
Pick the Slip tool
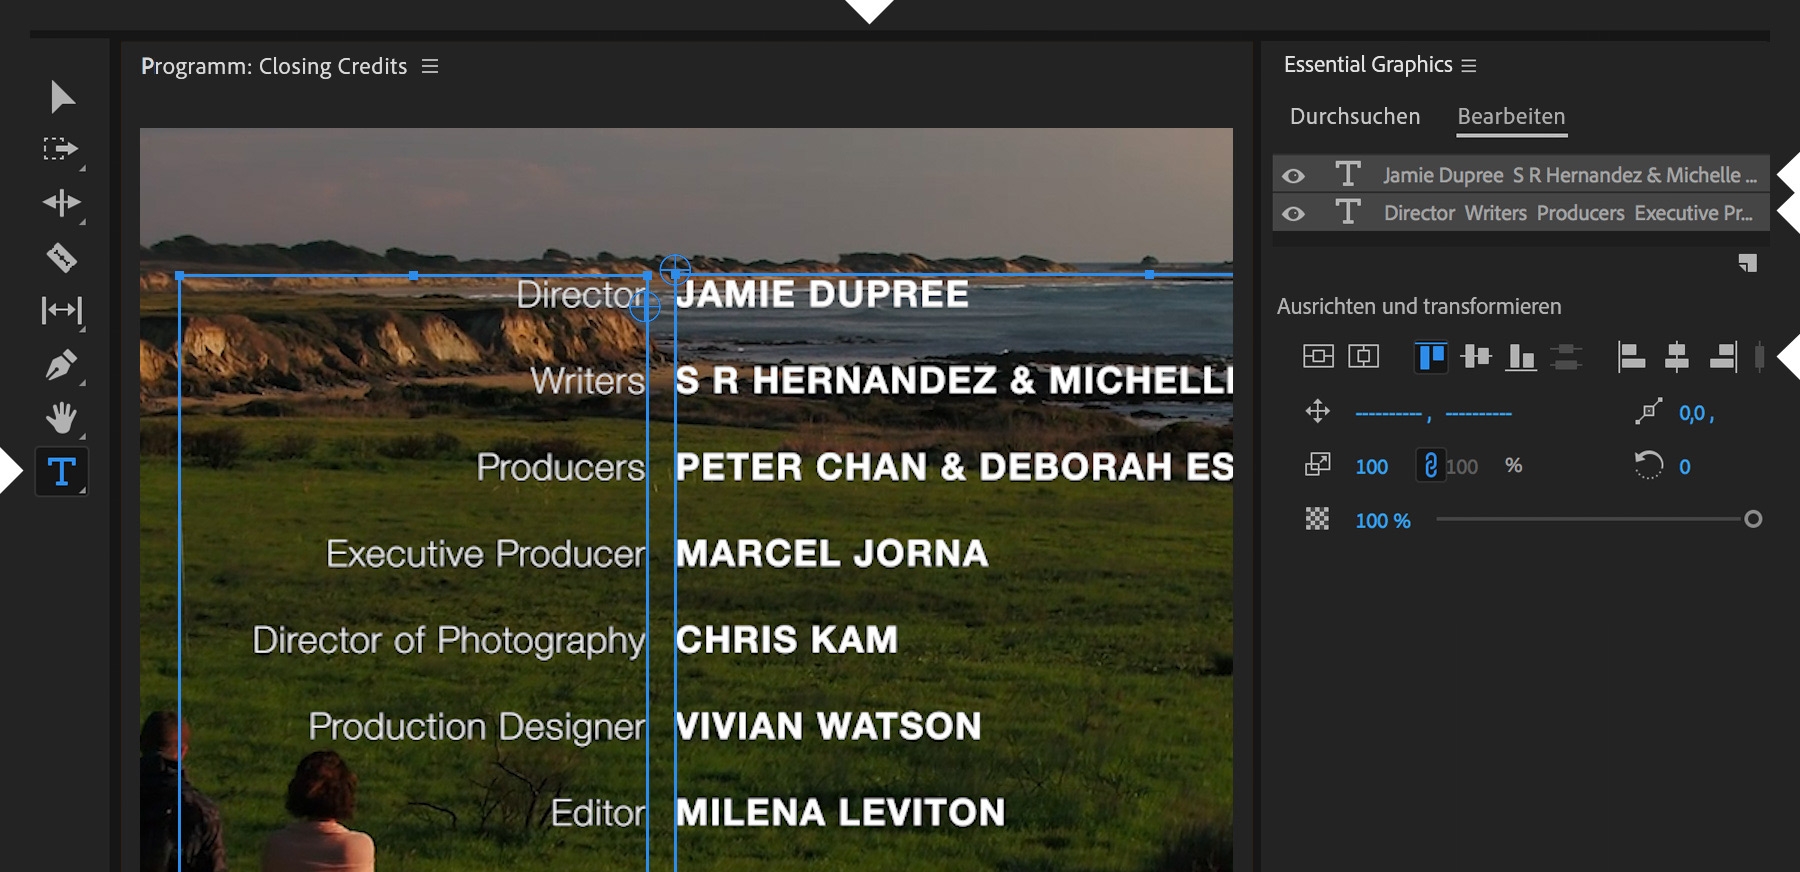coord(61,310)
